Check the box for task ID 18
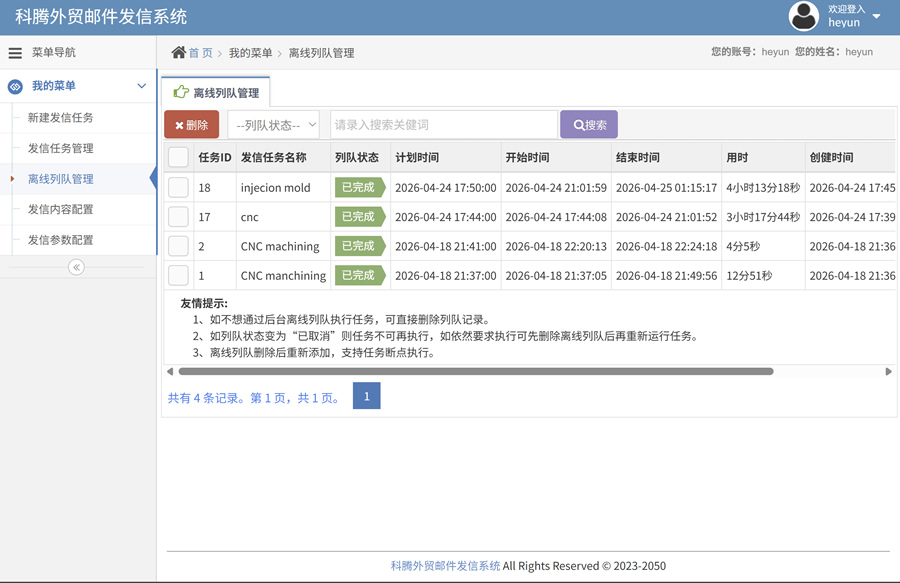 tap(178, 187)
